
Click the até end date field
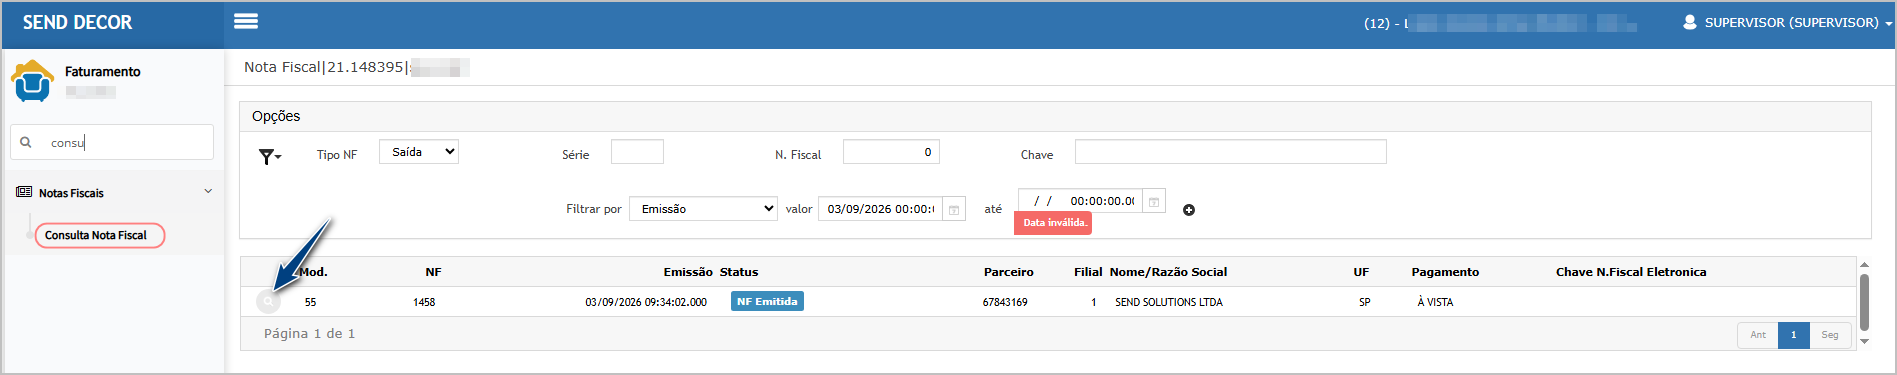(x=1080, y=201)
